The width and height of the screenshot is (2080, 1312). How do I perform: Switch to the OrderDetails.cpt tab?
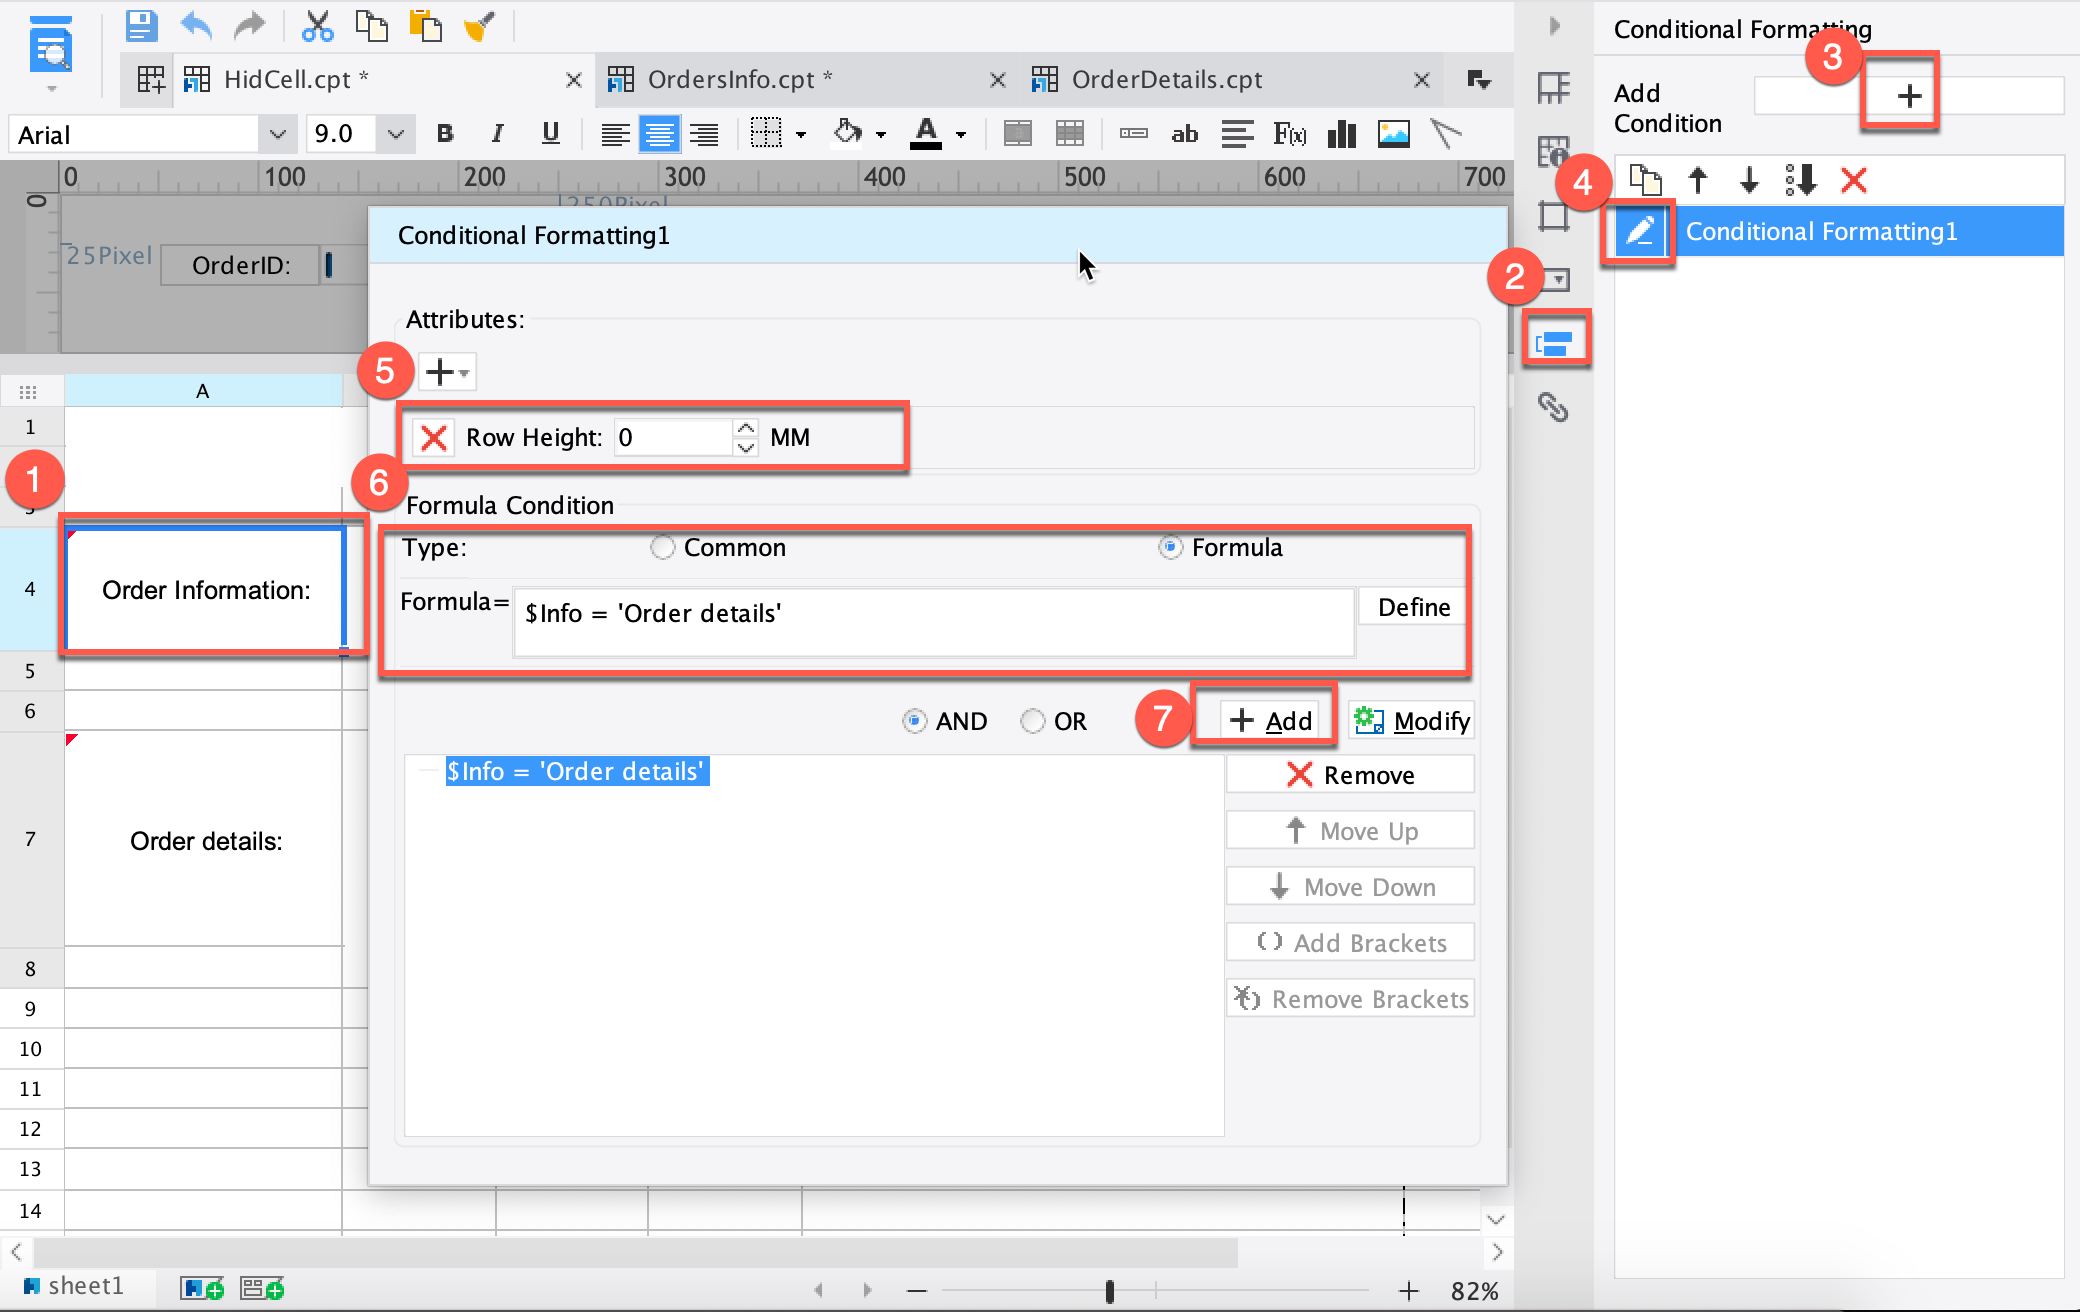click(1166, 79)
